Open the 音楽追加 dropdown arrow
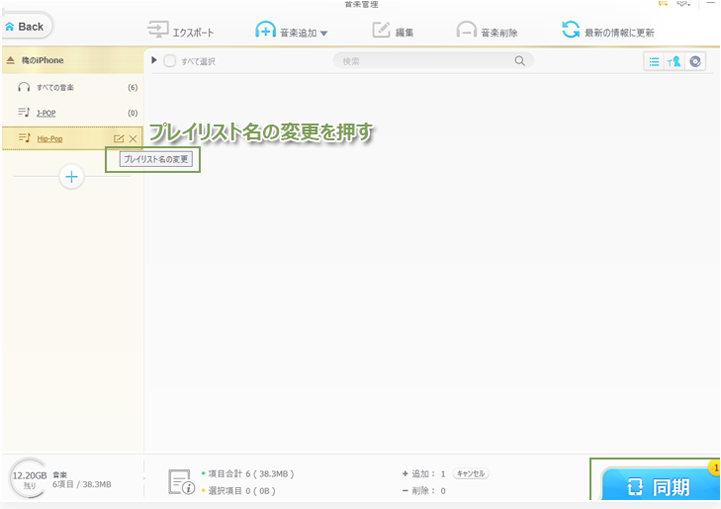The image size is (721, 509). point(324,33)
